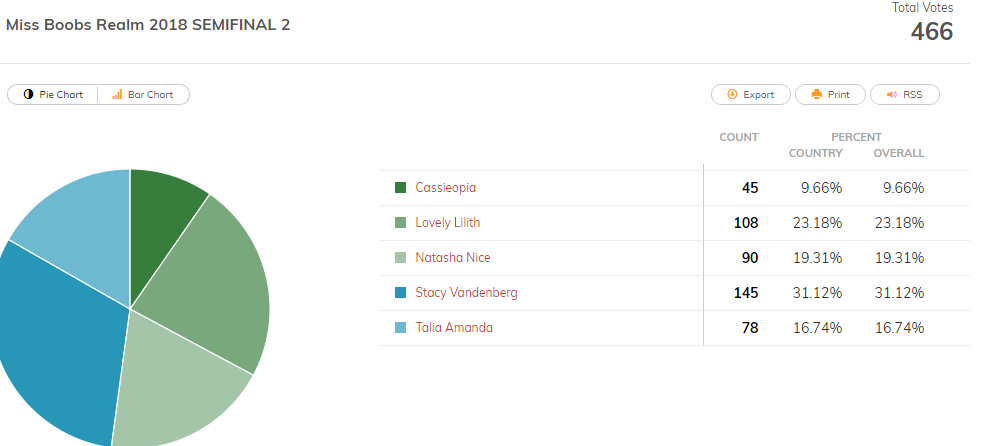989x446 pixels.
Task: Open the Natasha Nice link
Action: (x=452, y=257)
